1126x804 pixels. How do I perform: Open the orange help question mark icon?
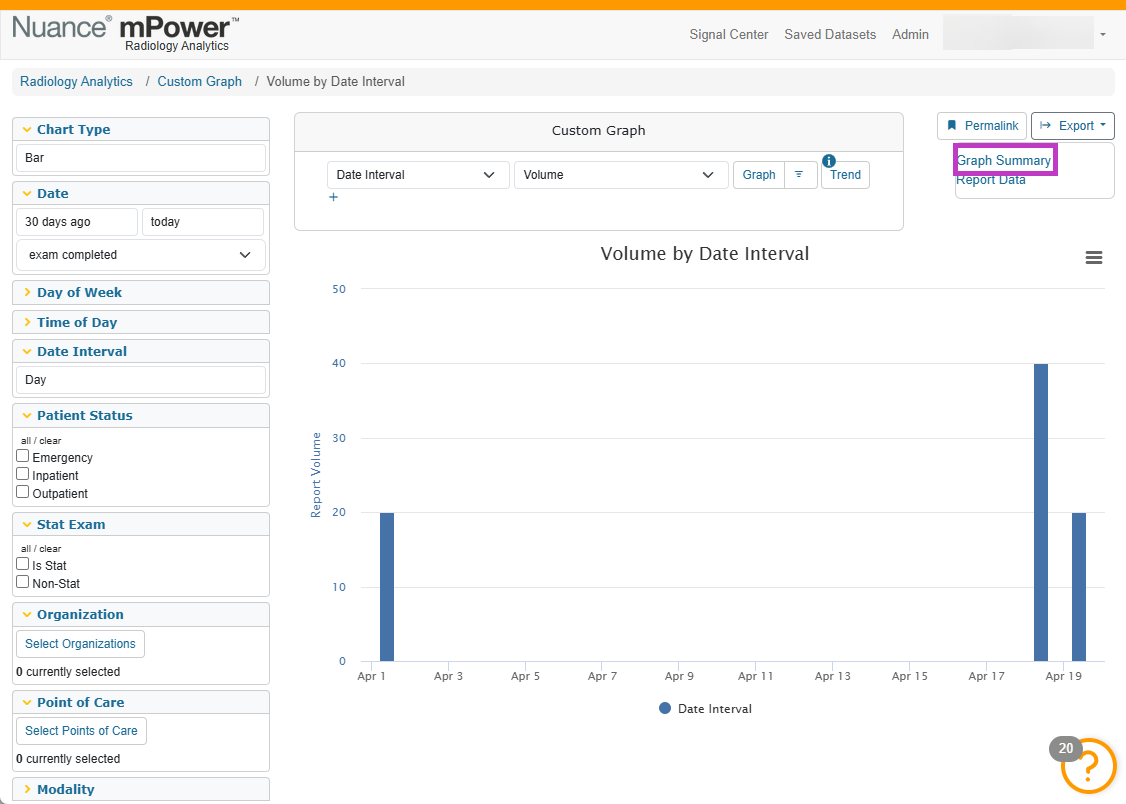click(1089, 766)
